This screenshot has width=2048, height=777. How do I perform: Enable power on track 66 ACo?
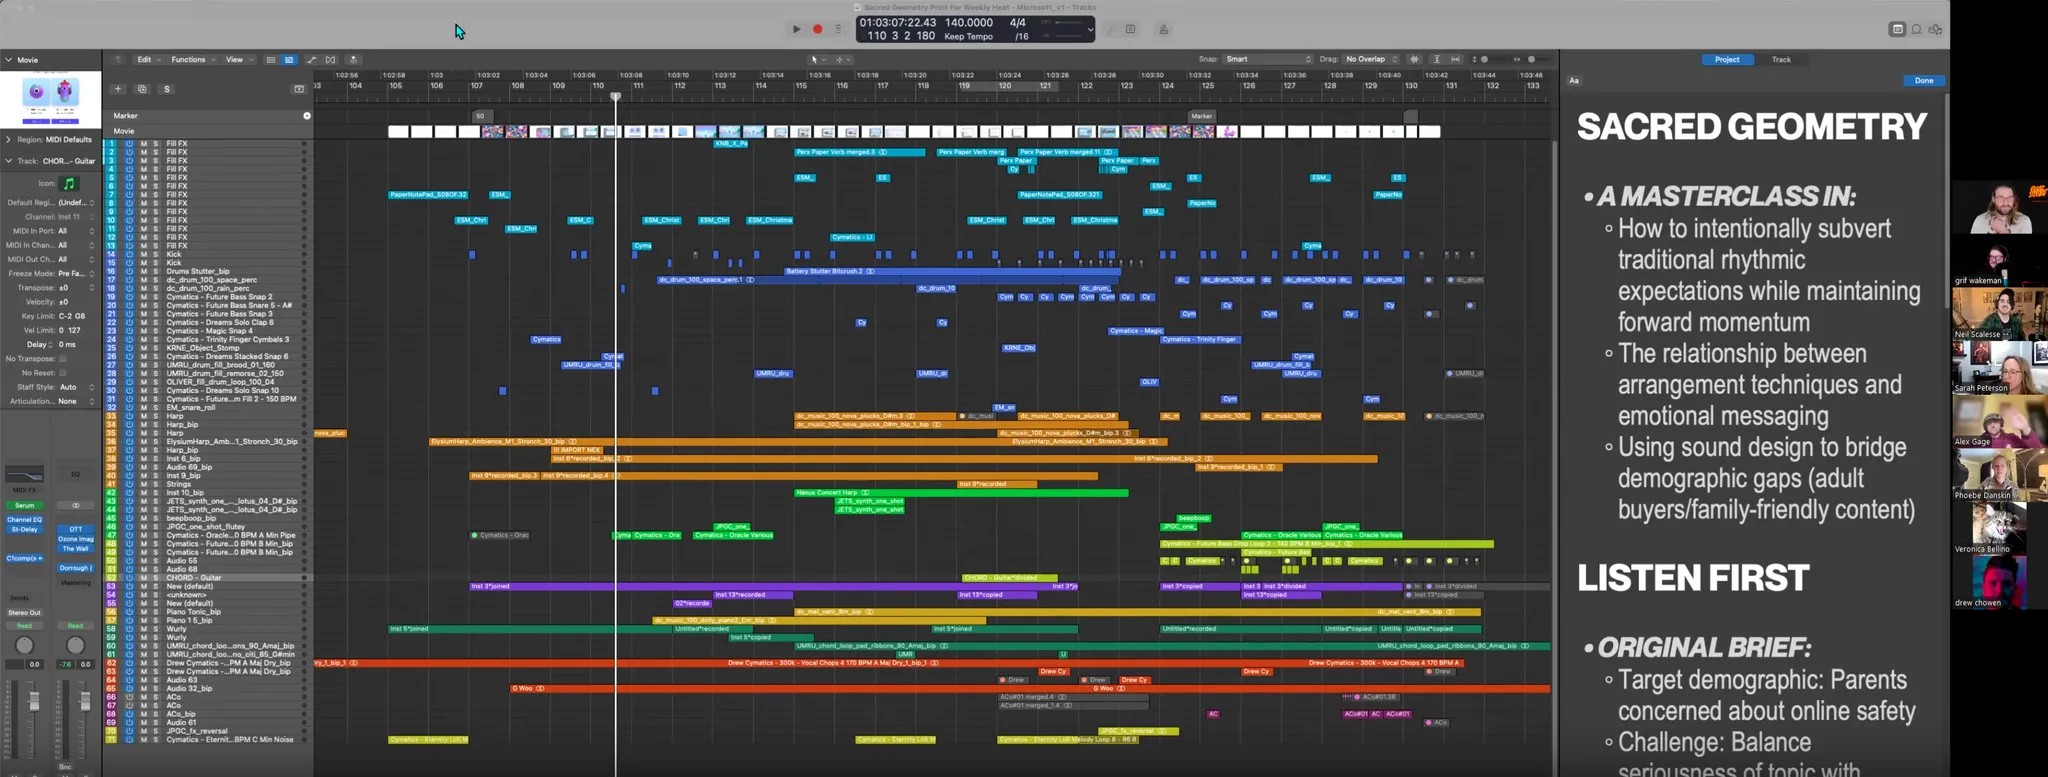point(130,697)
